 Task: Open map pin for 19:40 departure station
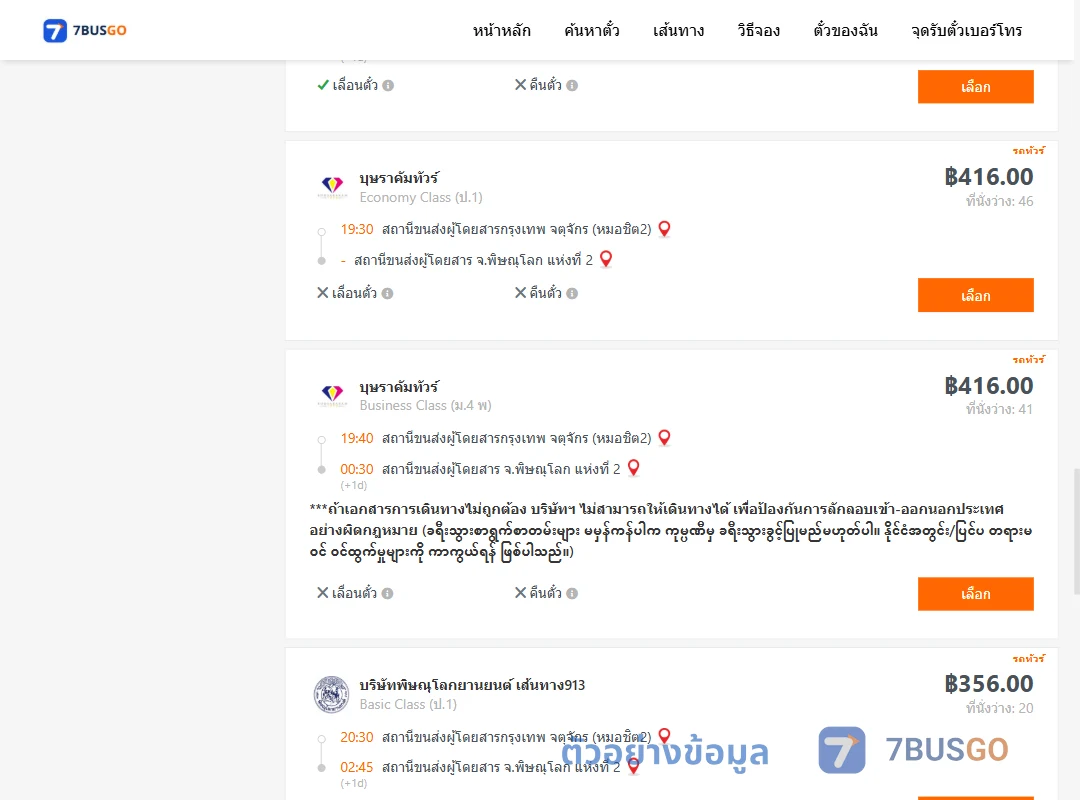[x=664, y=438]
